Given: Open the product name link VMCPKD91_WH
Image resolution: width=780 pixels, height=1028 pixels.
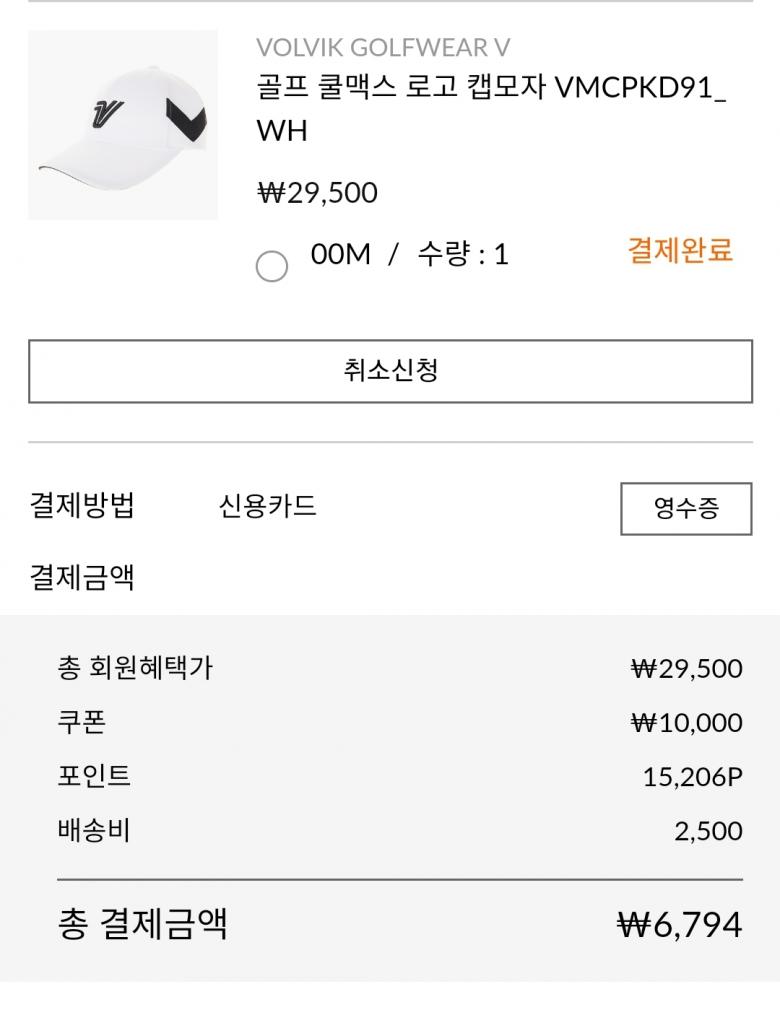Looking at the screenshot, I should click(491, 109).
